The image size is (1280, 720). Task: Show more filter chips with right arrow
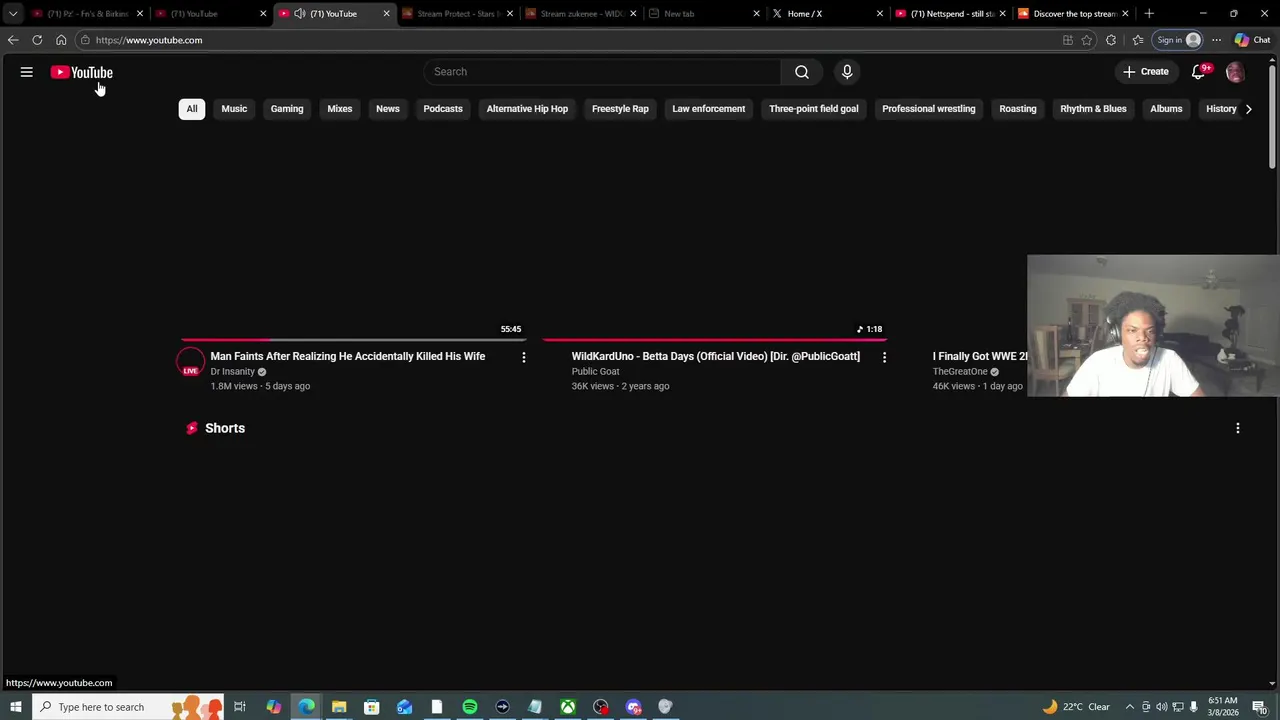[1248, 109]
